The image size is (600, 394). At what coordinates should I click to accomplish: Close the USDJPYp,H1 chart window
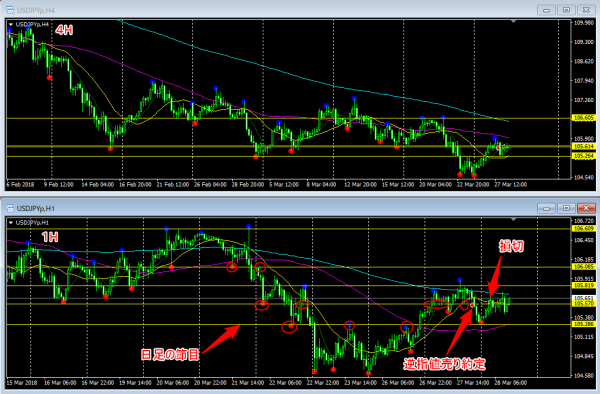(x=586, y=208)
